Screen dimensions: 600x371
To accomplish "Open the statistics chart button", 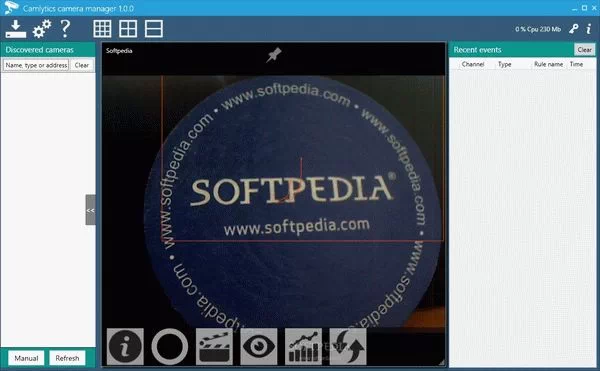I will (x=303, y=347).
